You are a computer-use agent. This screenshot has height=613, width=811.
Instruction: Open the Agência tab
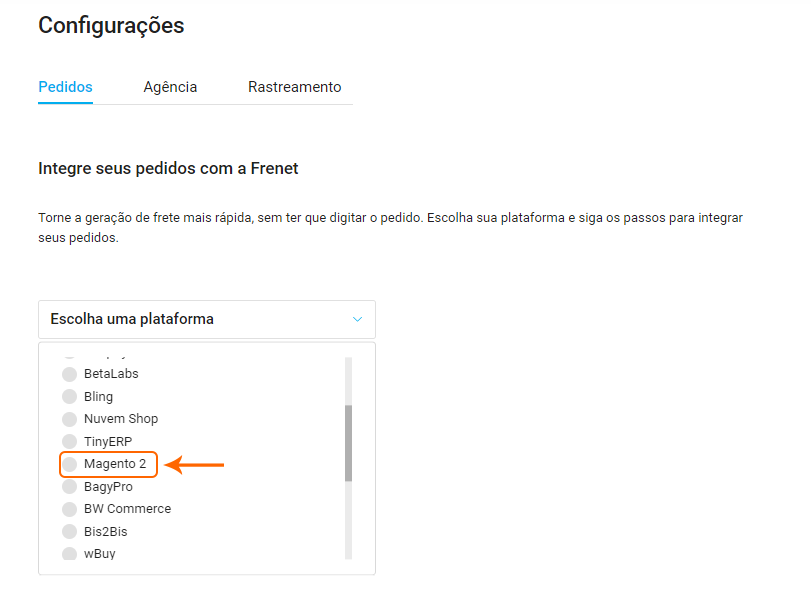click(170, 87)
